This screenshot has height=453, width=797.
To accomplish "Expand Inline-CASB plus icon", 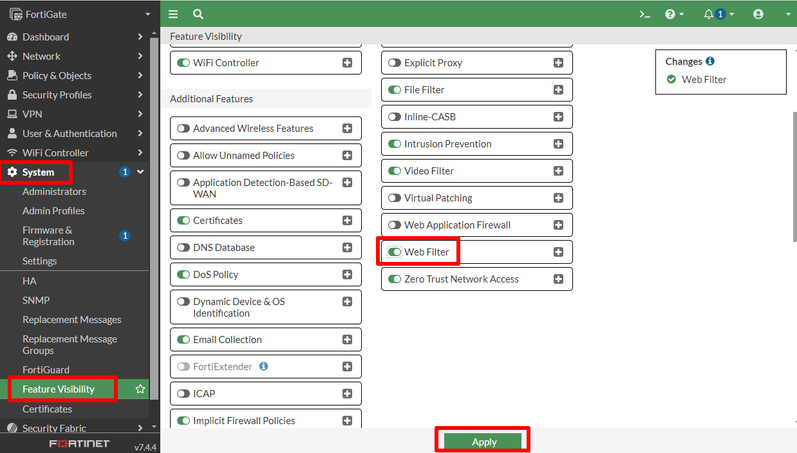I will [x=558, y=116].
